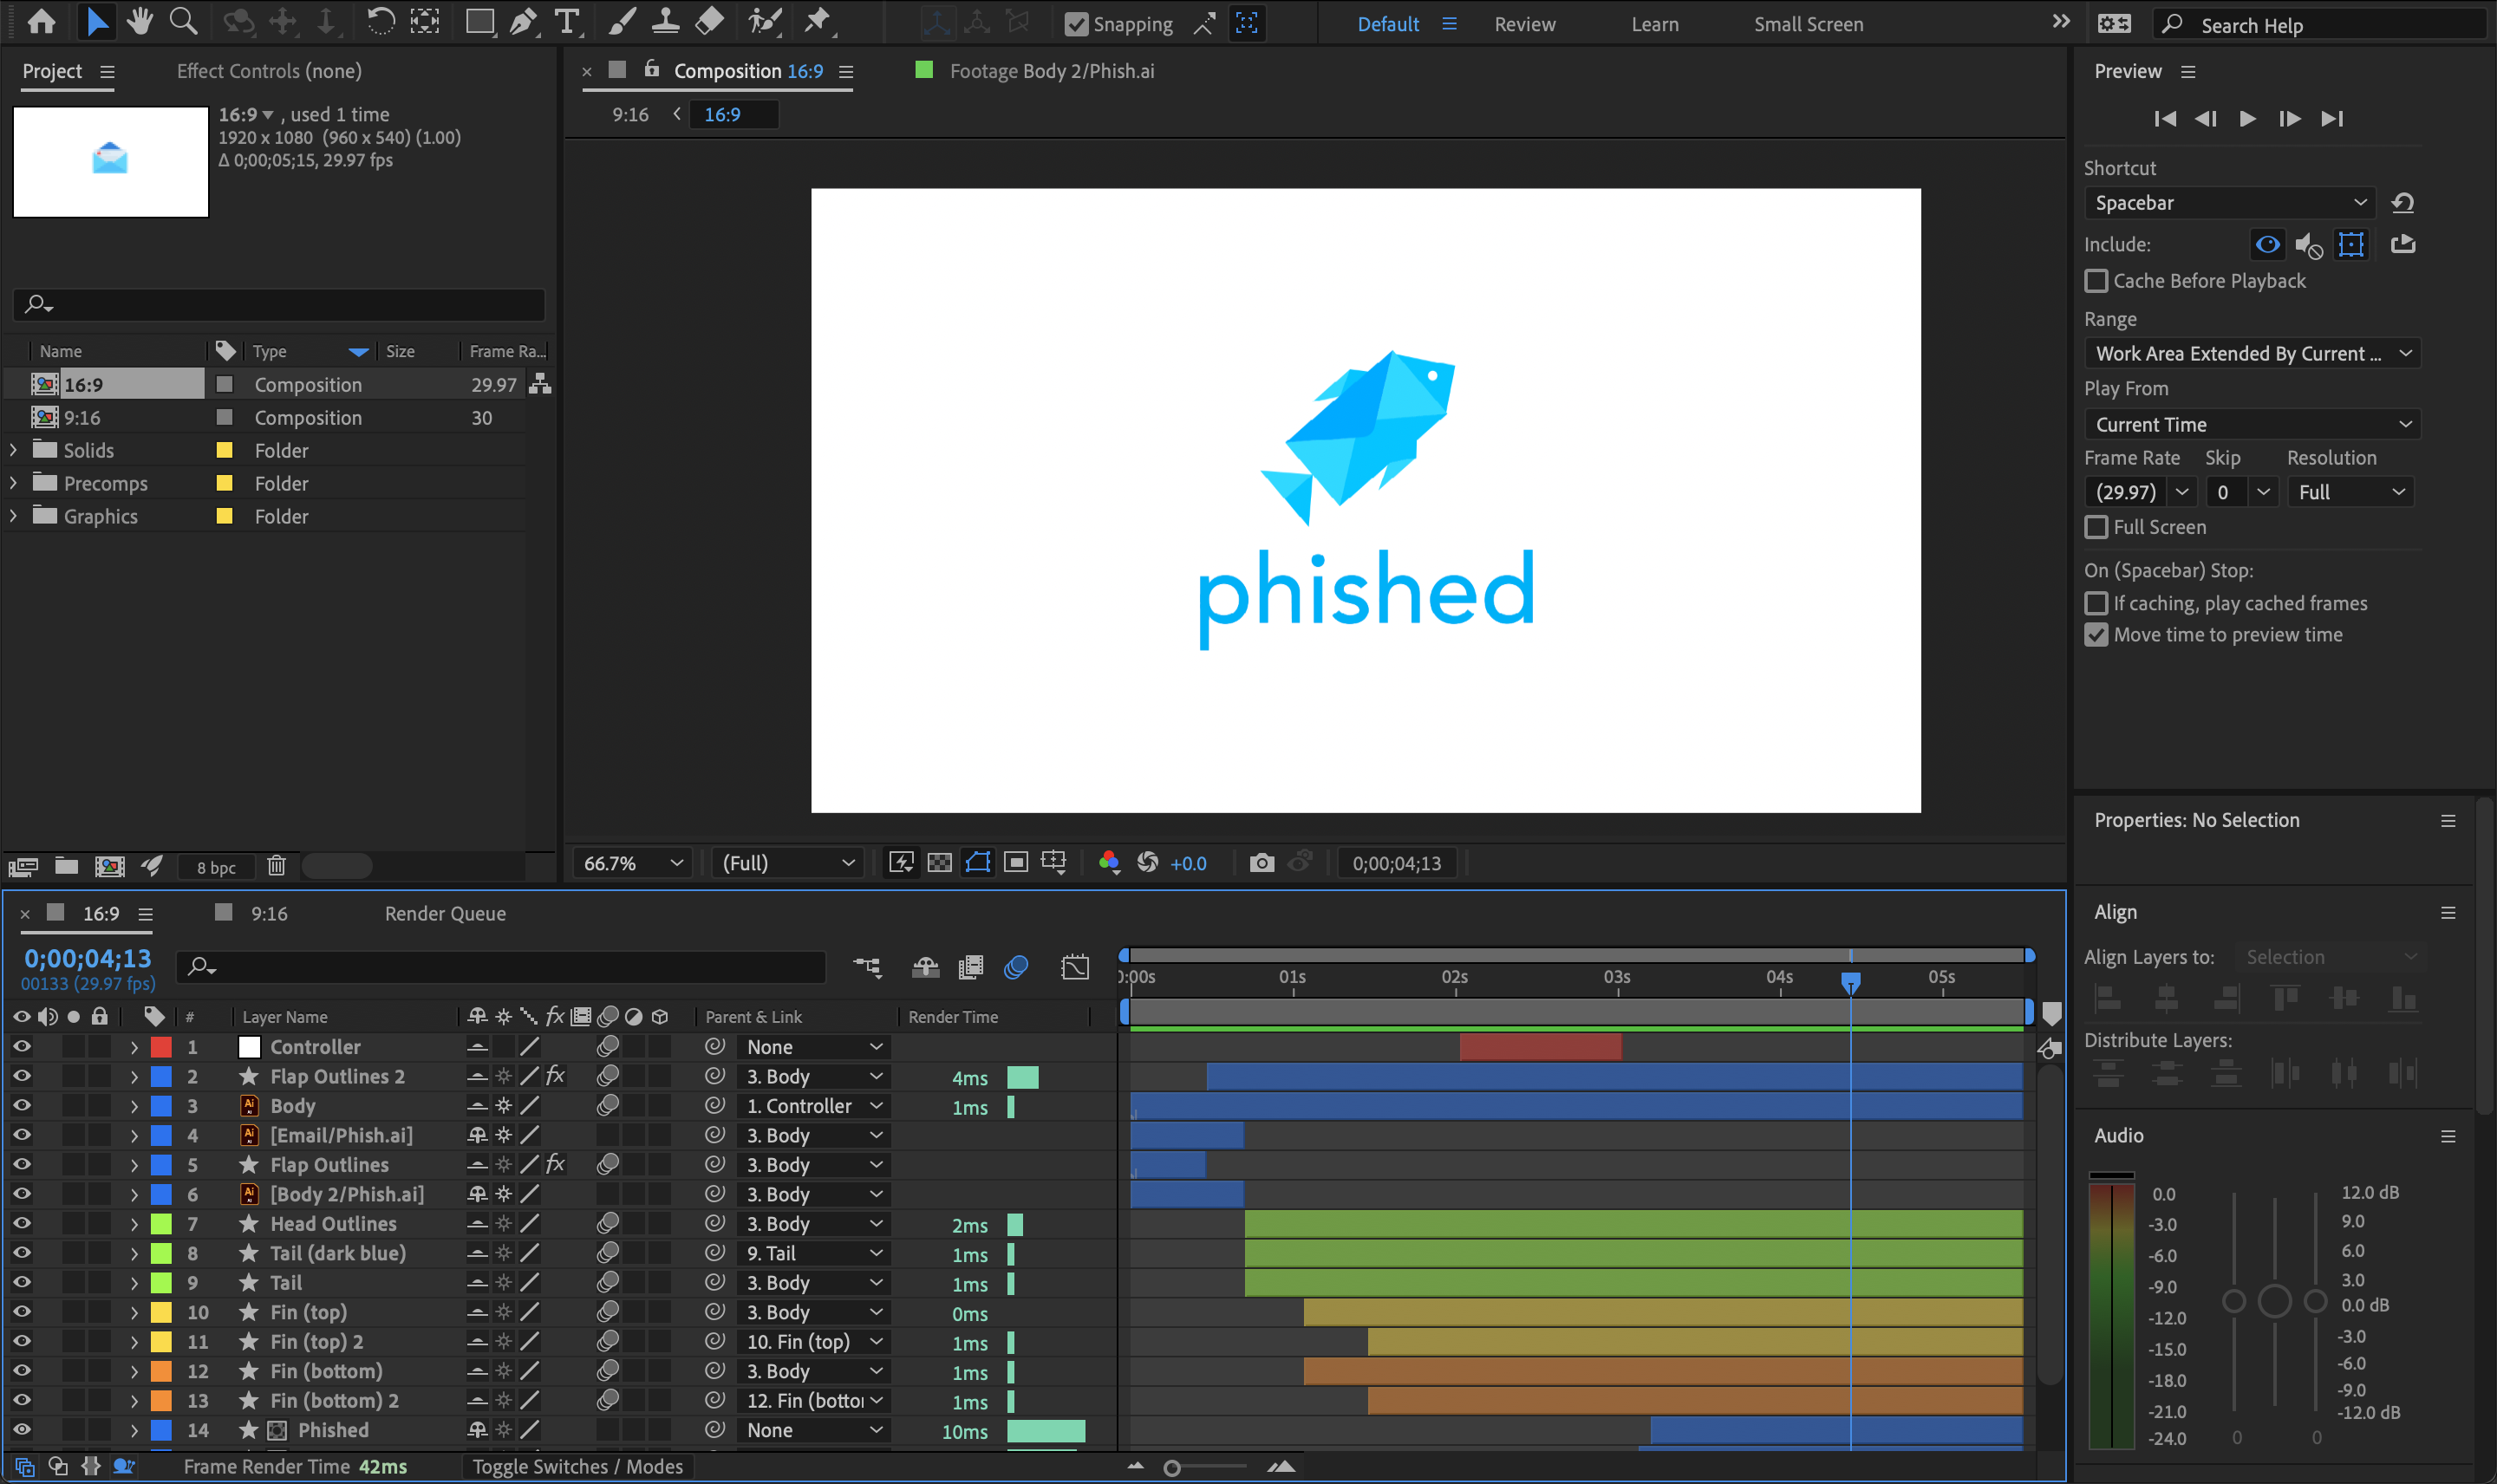Play the preview
Image resolution: width=2497 pixels, height=1484 pixels.
tap(2247, 118)
